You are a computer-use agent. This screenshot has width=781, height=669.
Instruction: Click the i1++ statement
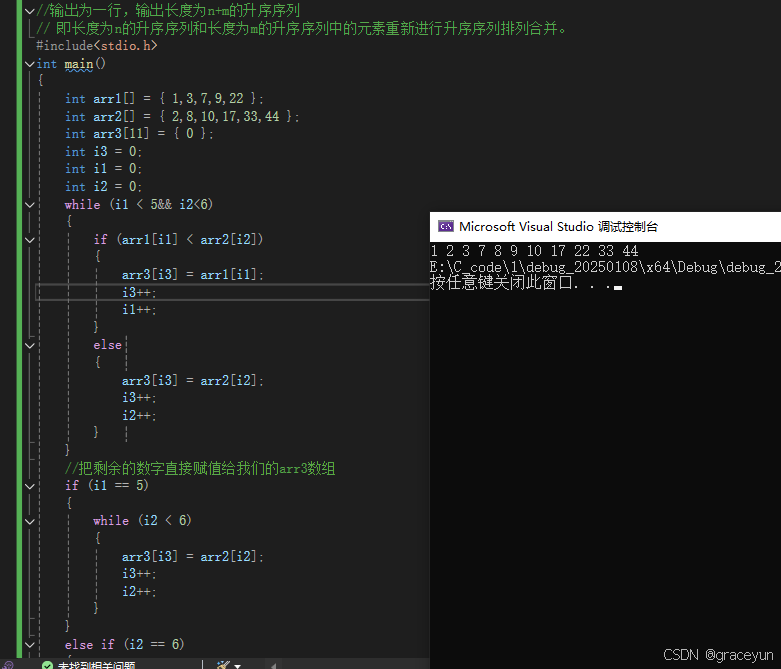click(x=139, y=310)
